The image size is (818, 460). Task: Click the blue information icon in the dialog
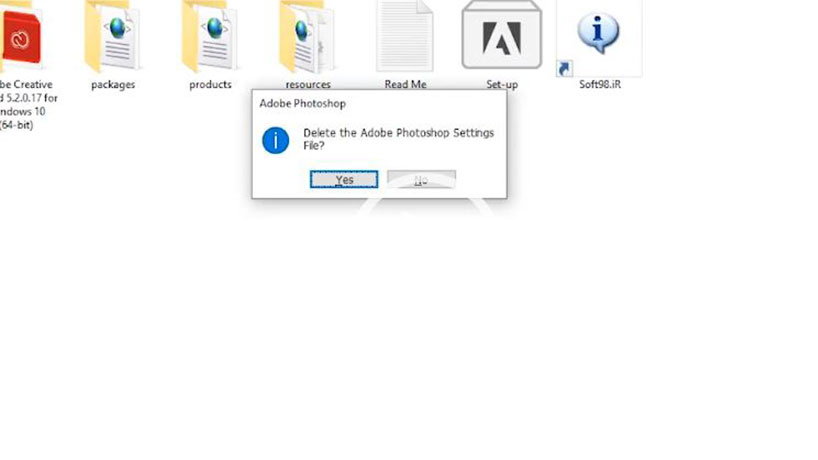[275, 140]
